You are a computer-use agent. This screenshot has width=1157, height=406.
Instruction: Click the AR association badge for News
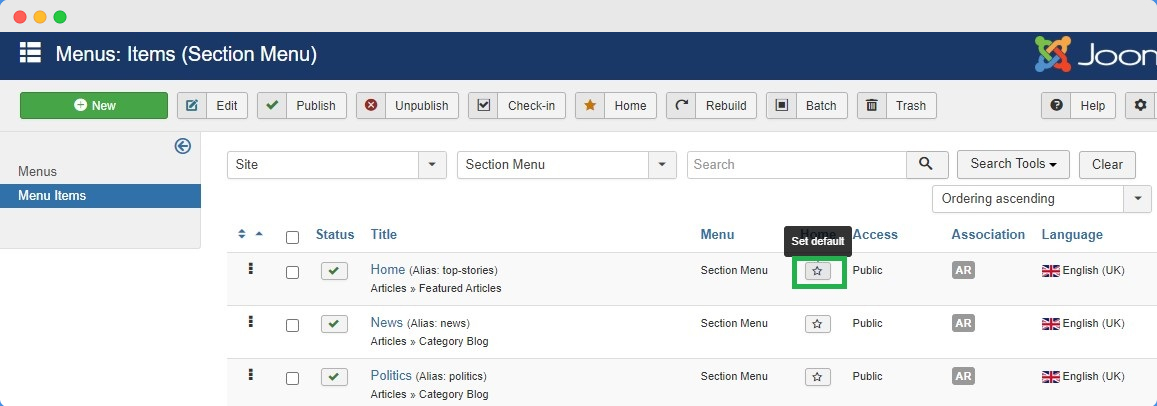963,323
